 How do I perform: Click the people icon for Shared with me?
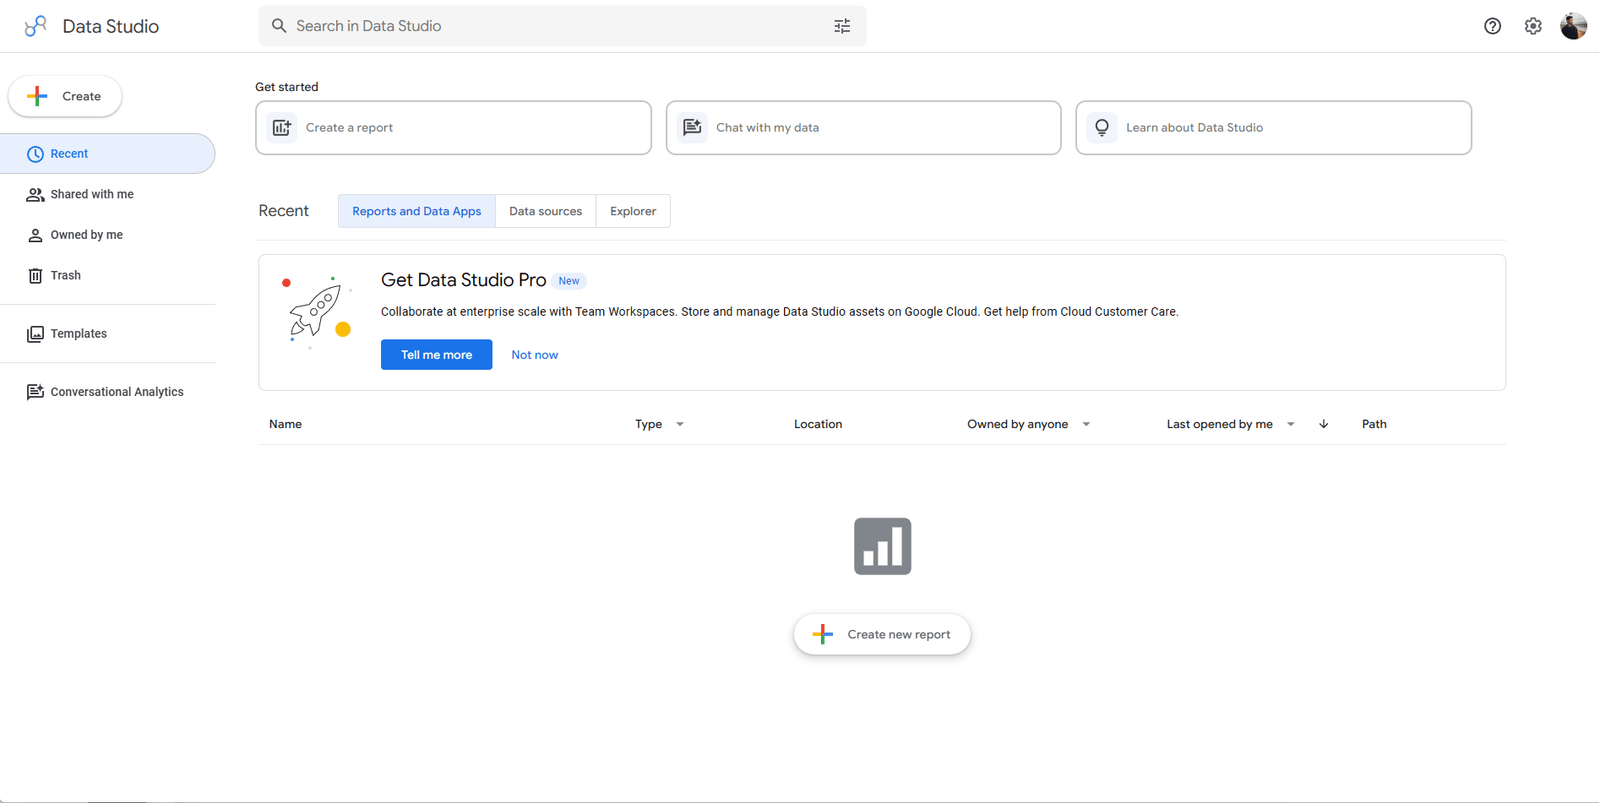coord(35,195)
